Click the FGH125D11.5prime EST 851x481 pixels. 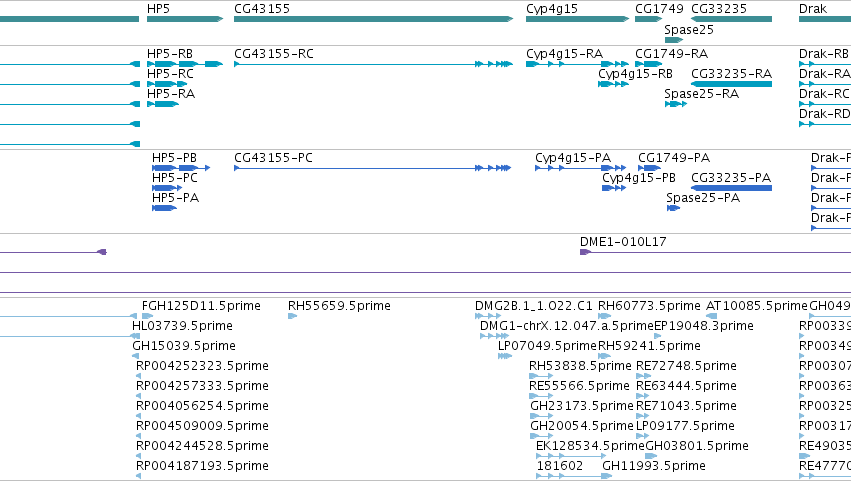click(148, 317)
